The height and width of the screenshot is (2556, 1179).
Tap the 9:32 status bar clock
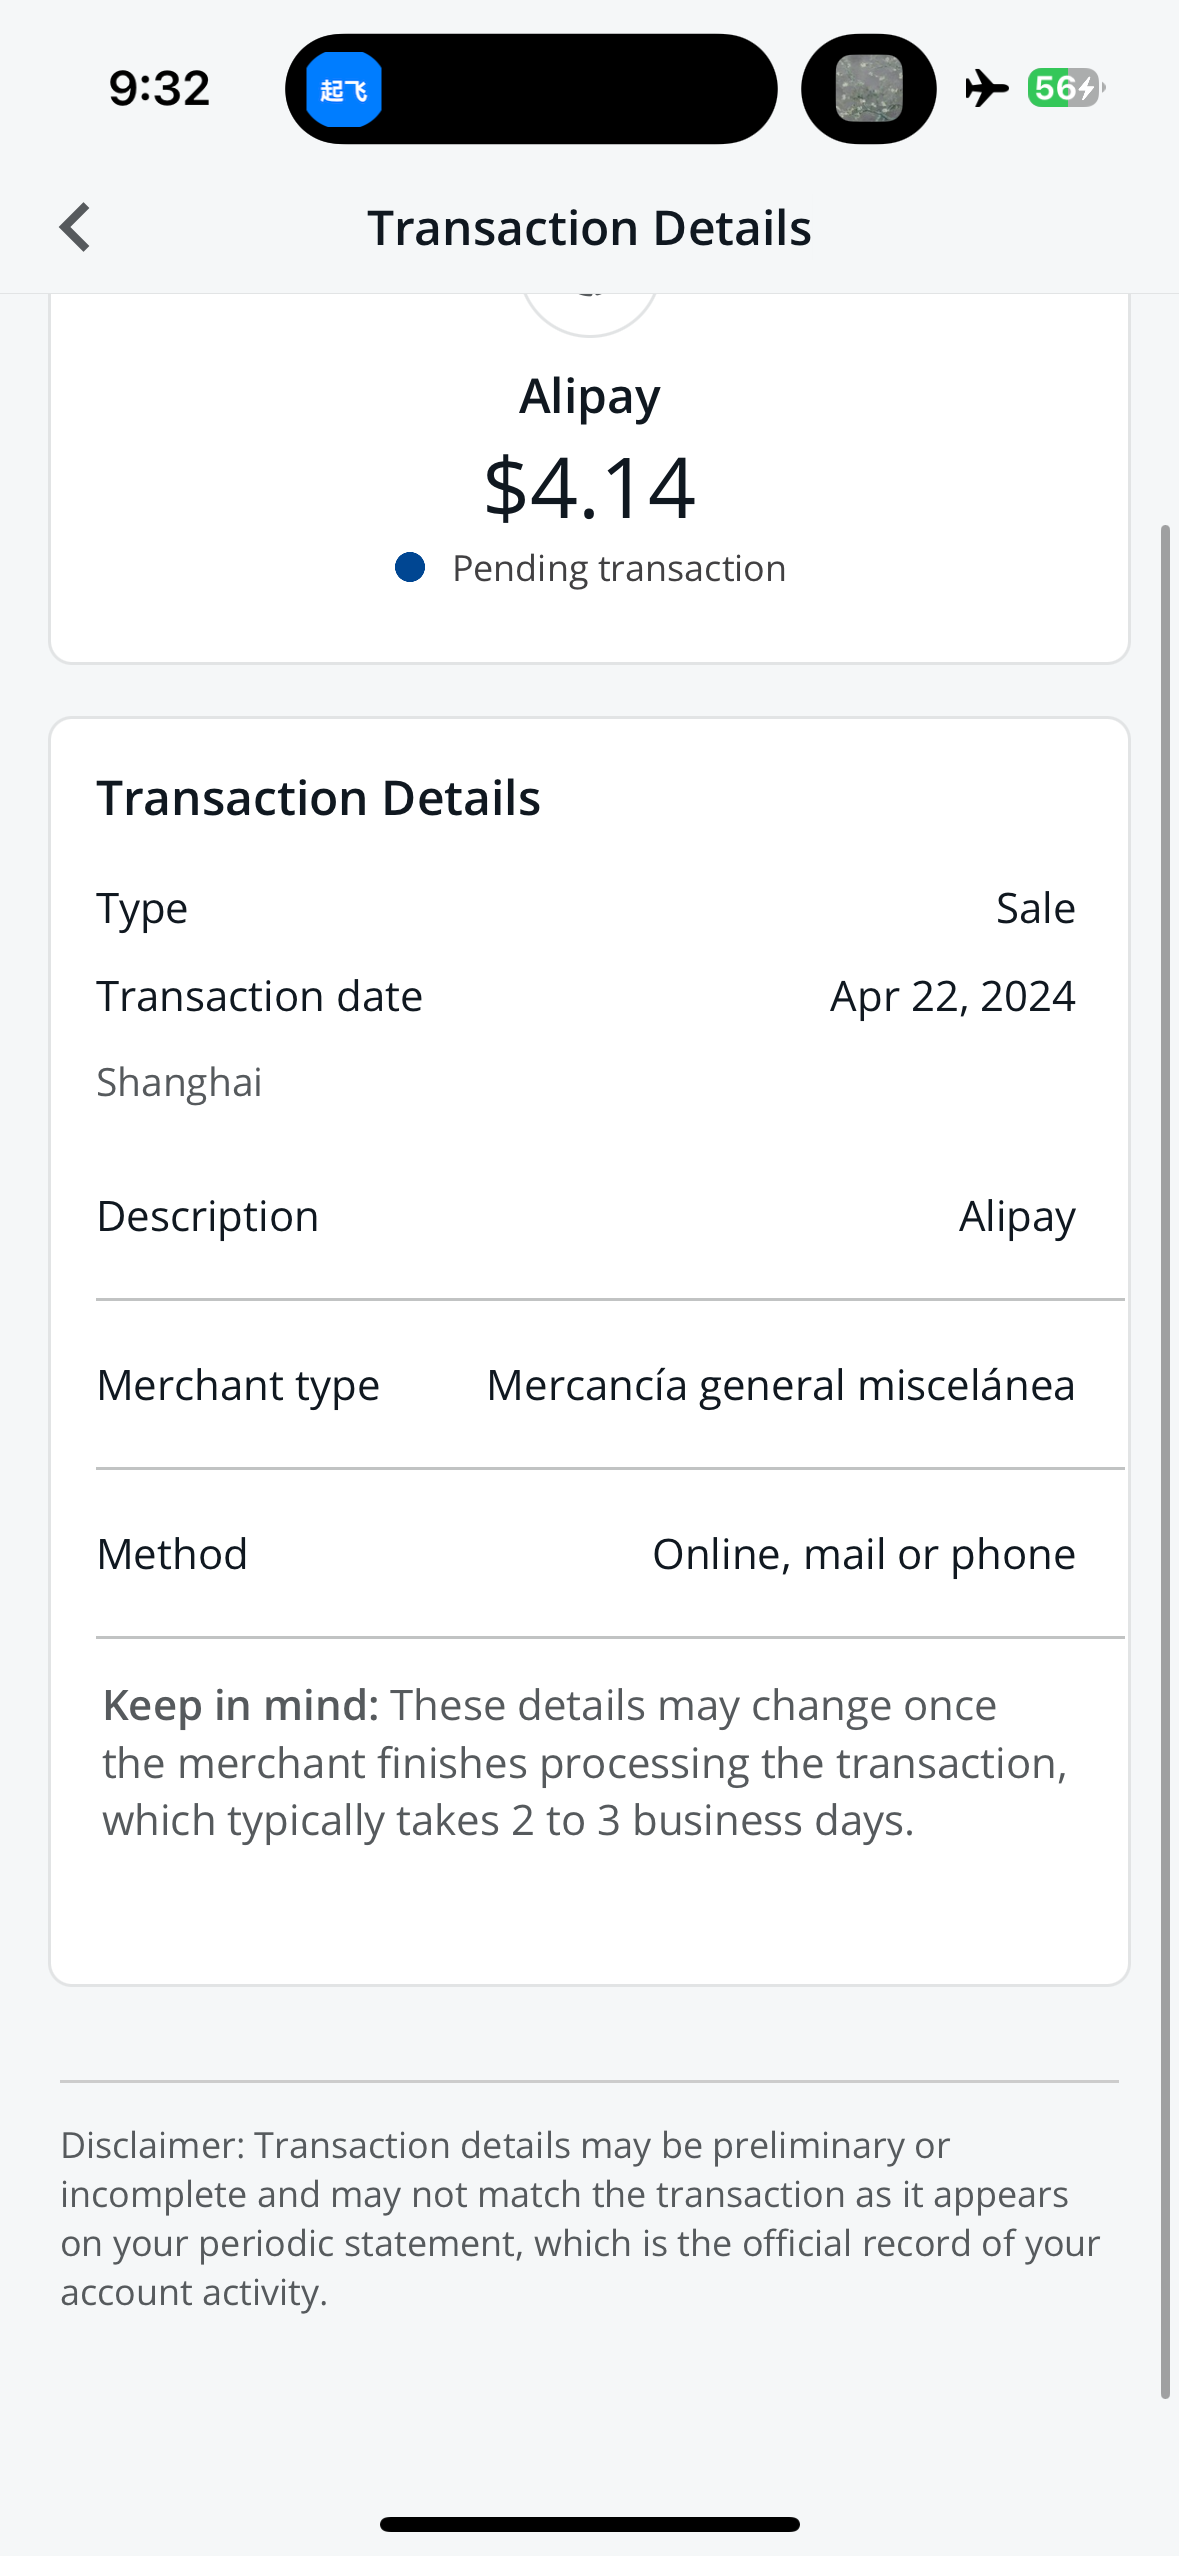(160, 88)
